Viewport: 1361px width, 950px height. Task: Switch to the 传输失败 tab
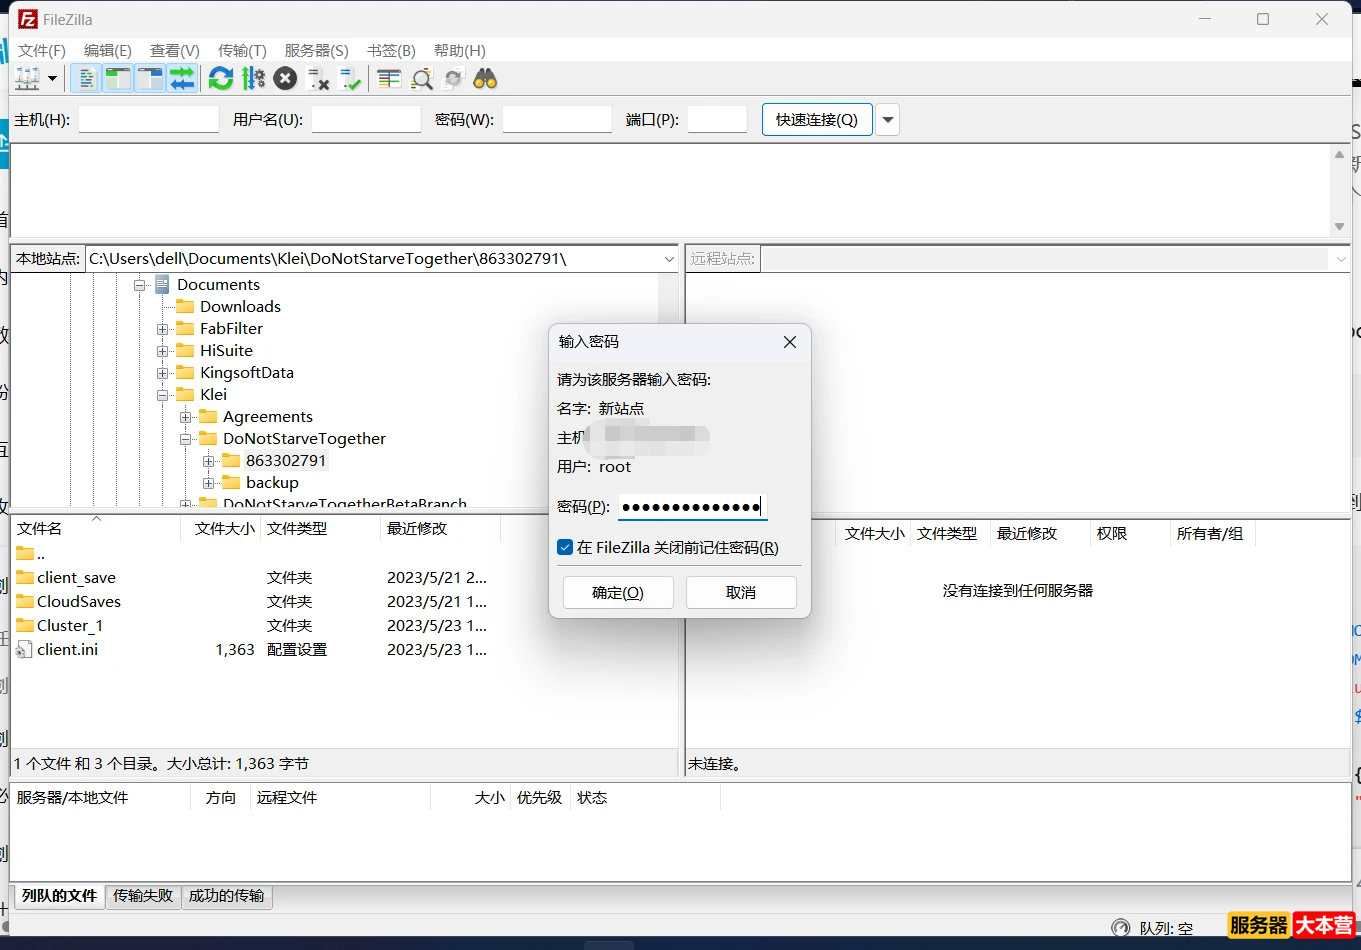(143, 896)
